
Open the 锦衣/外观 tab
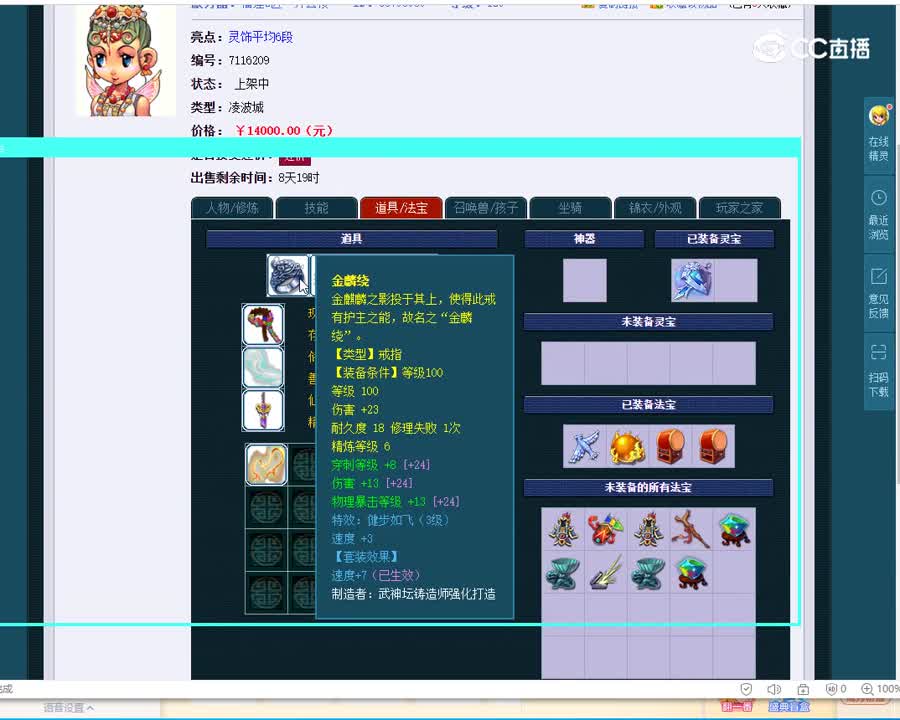point(655,208)
